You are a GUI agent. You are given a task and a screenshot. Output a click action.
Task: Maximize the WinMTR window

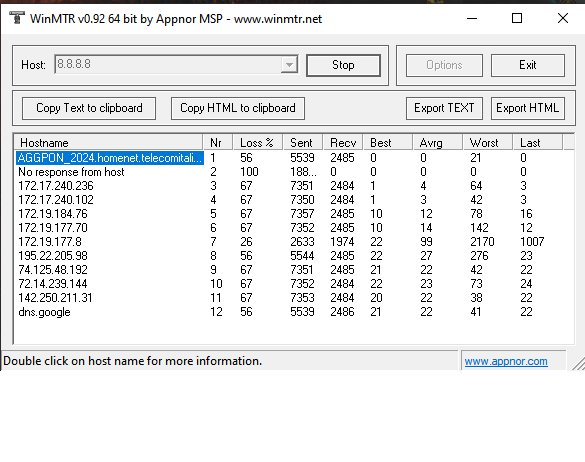517,18
